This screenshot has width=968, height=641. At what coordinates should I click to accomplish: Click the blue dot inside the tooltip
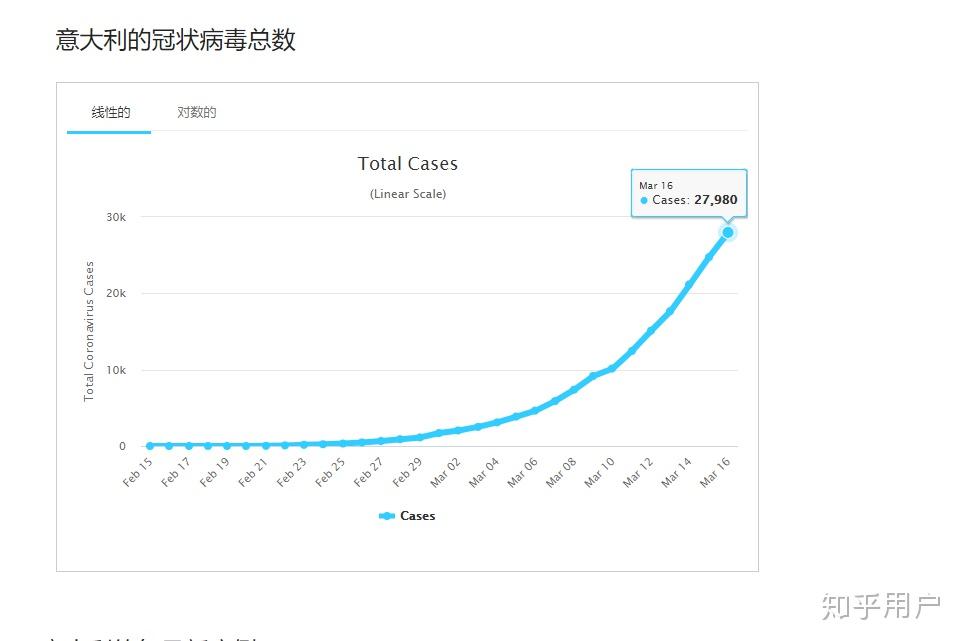pyautogui.click(x=644, y=200)
